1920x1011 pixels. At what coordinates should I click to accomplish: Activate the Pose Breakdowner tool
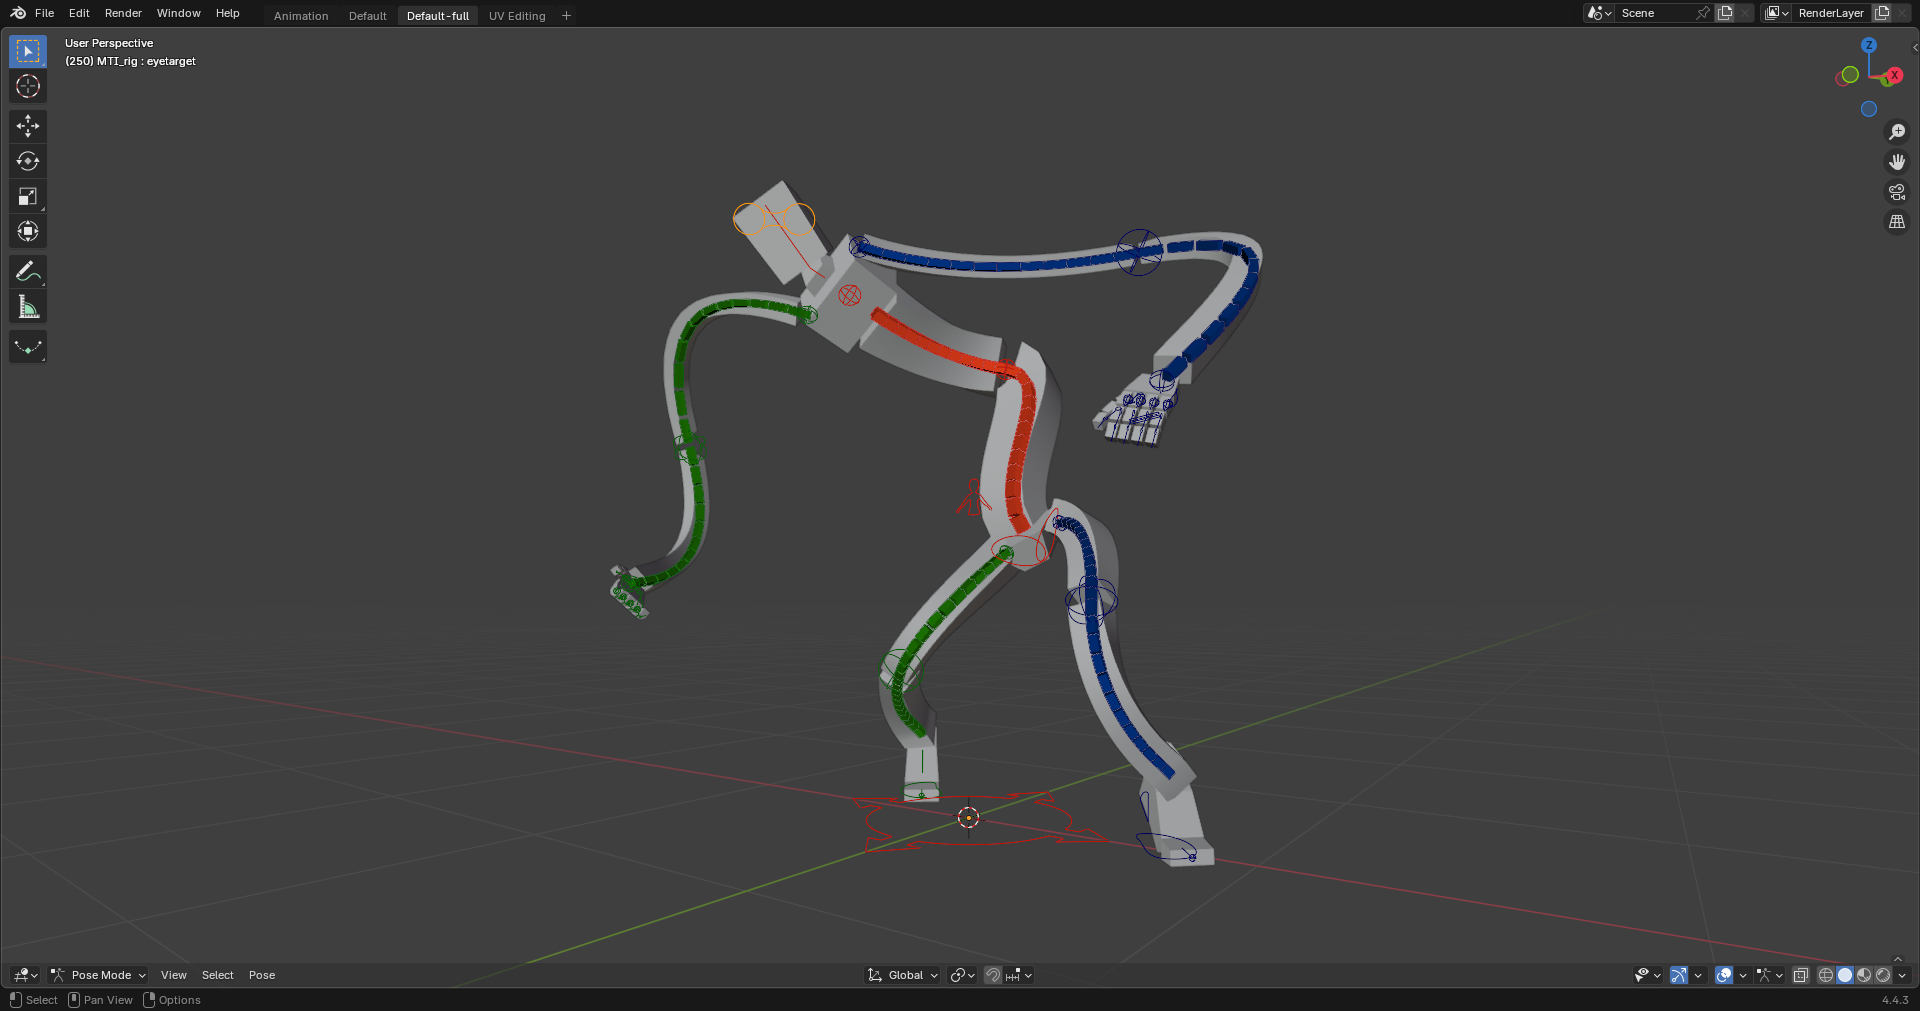click(27, 347)
